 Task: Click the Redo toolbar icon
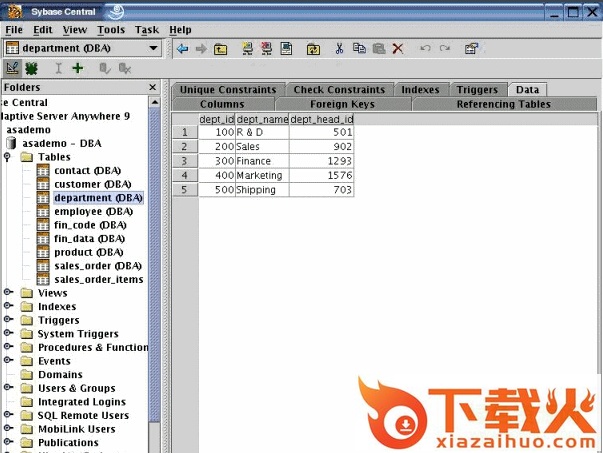point(445,48)
